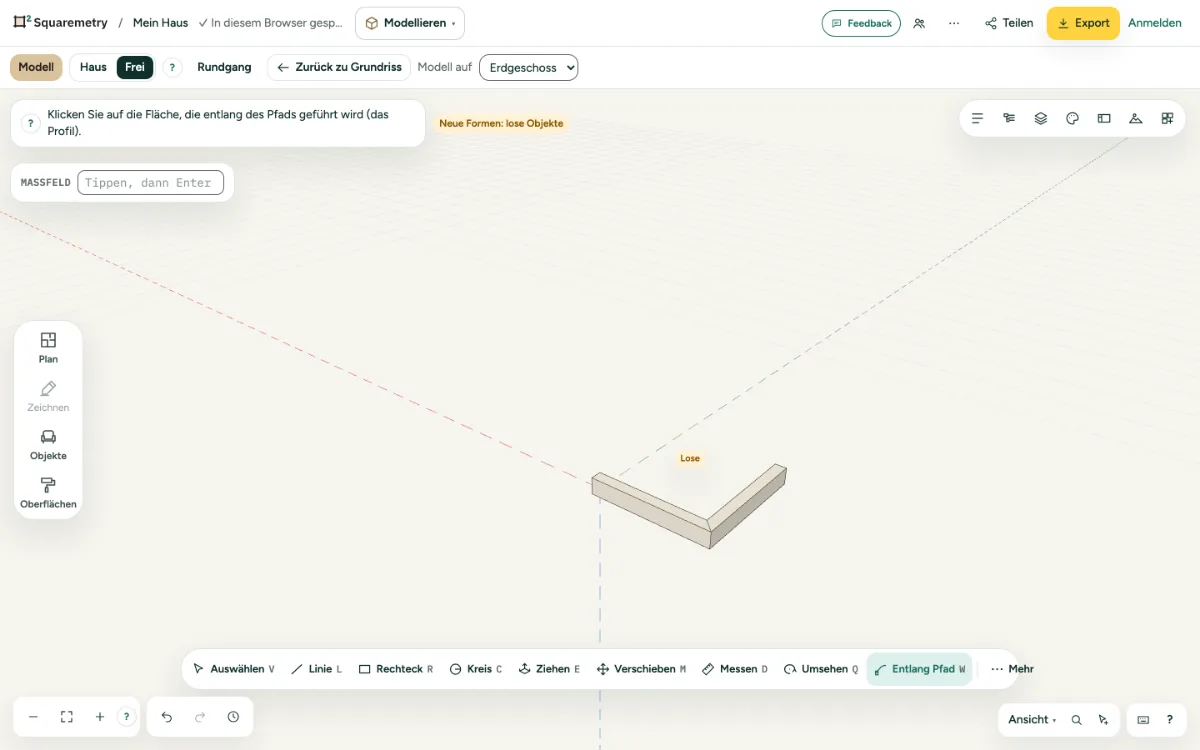
Task: Click the sidebar layout panel icon
Action: coord(1104,118)
